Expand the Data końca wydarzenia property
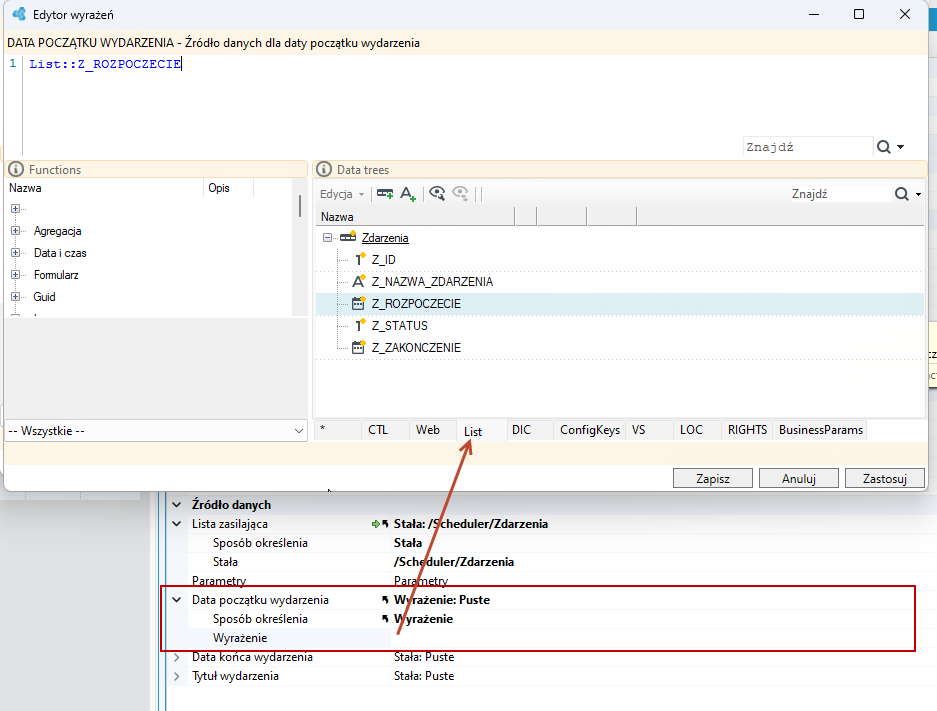937x711 pixels. tap(177, 657)
